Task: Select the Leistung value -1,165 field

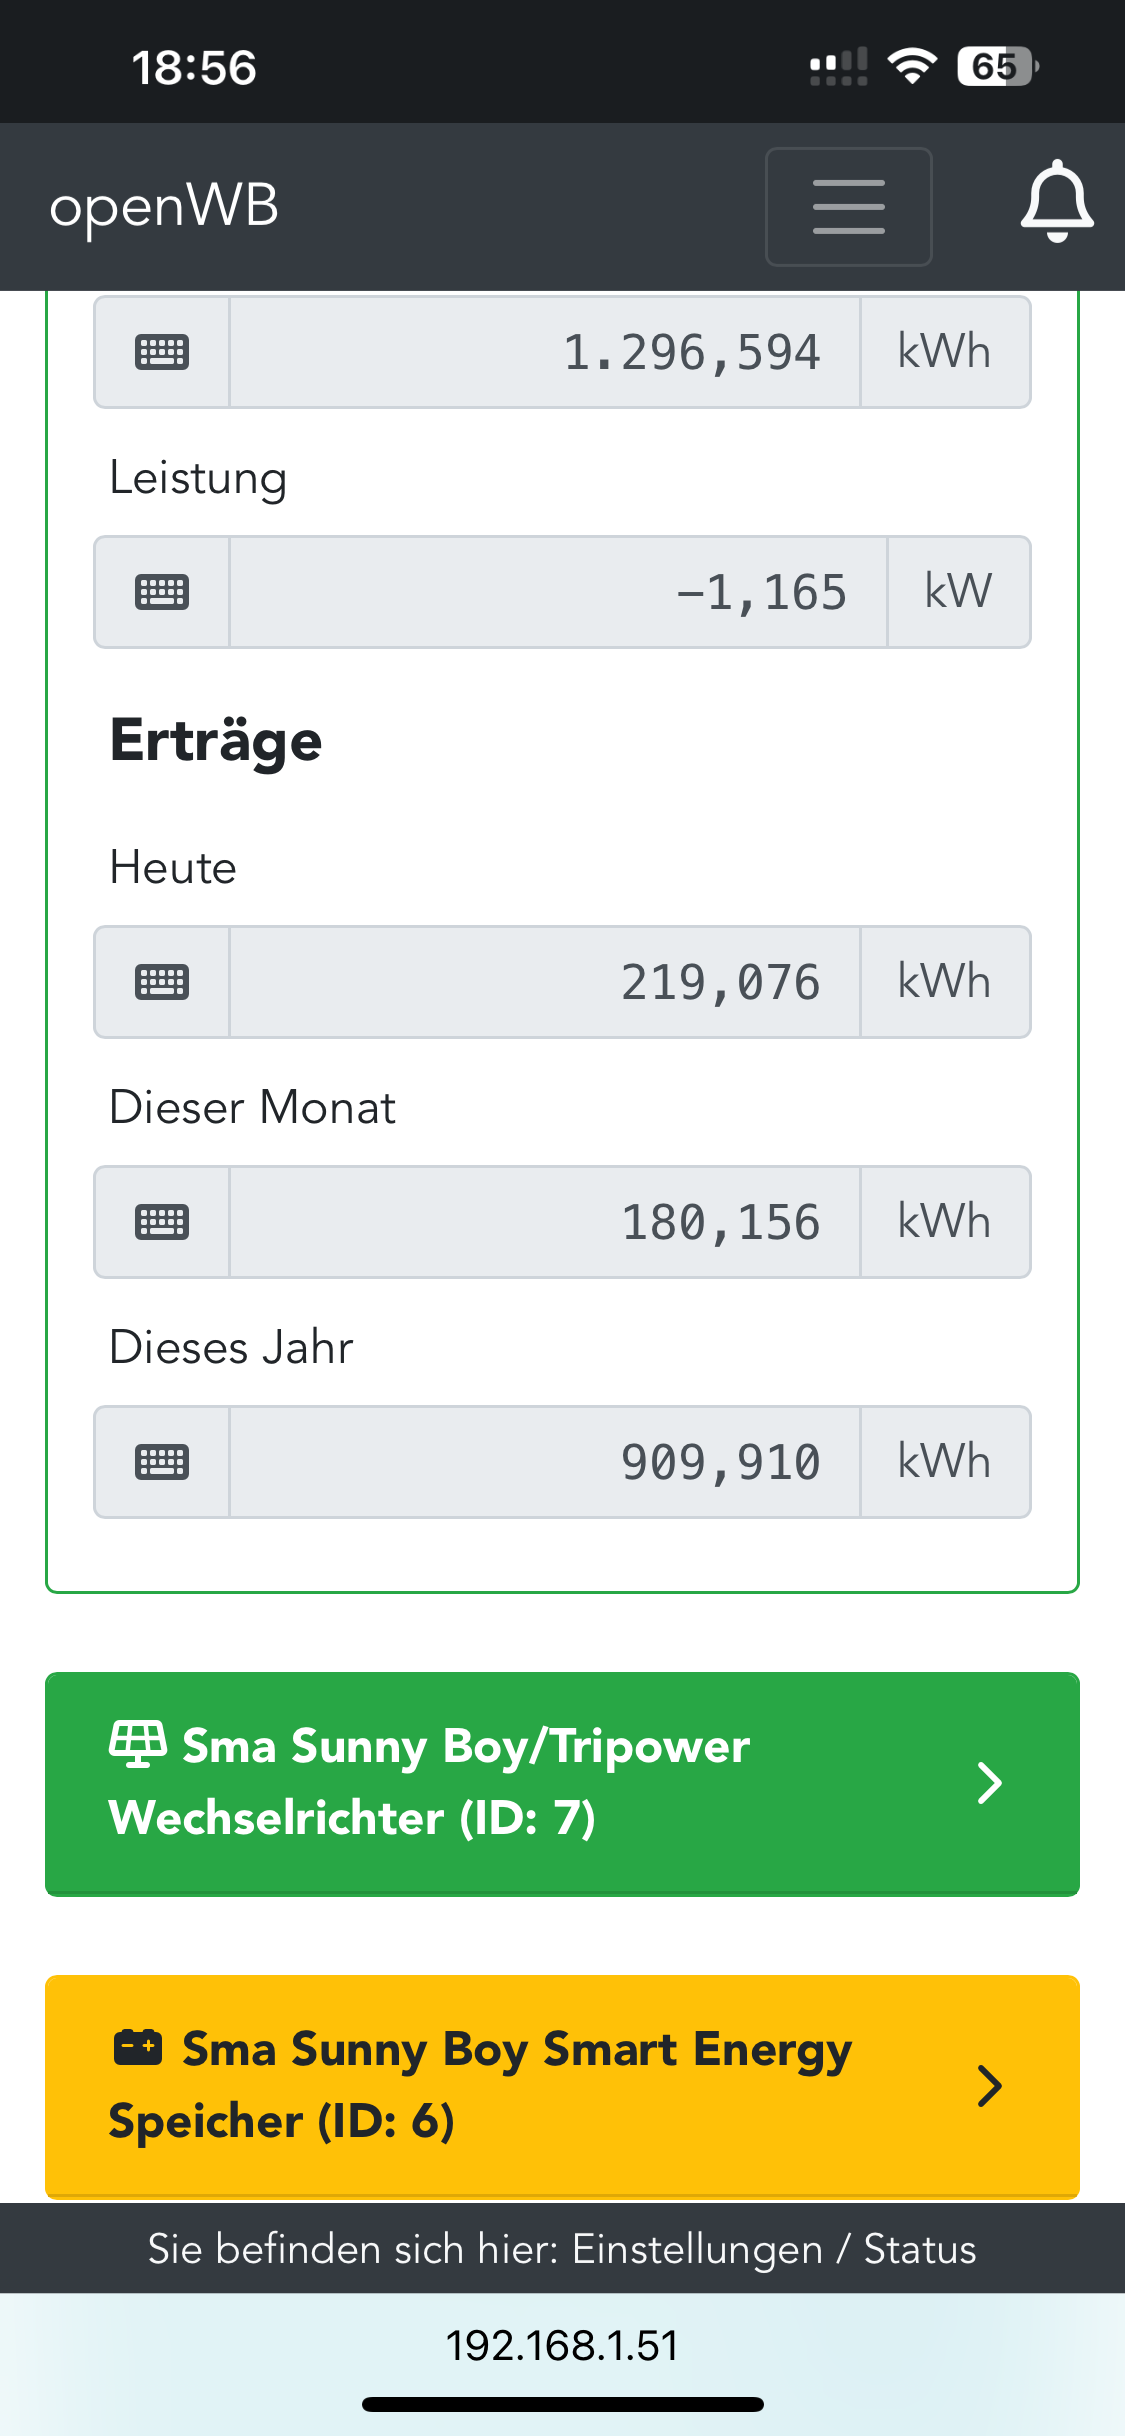Action: click(x=558, y=592)
